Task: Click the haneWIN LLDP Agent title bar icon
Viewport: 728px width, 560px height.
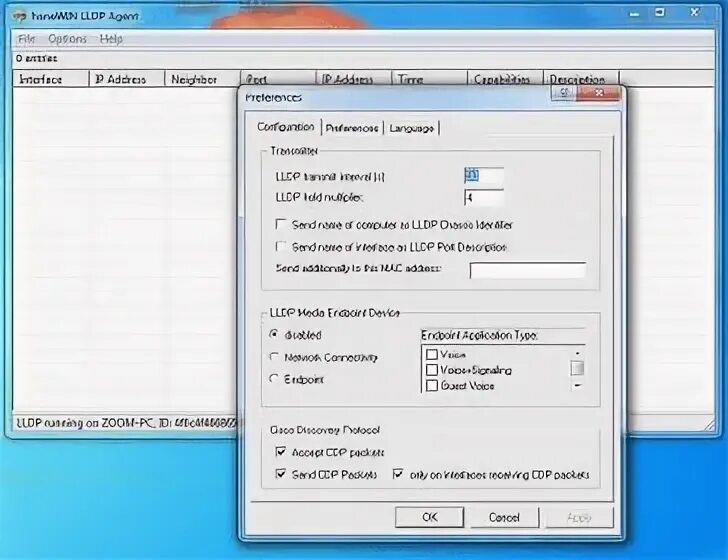Action: click(x=20, y=16)
